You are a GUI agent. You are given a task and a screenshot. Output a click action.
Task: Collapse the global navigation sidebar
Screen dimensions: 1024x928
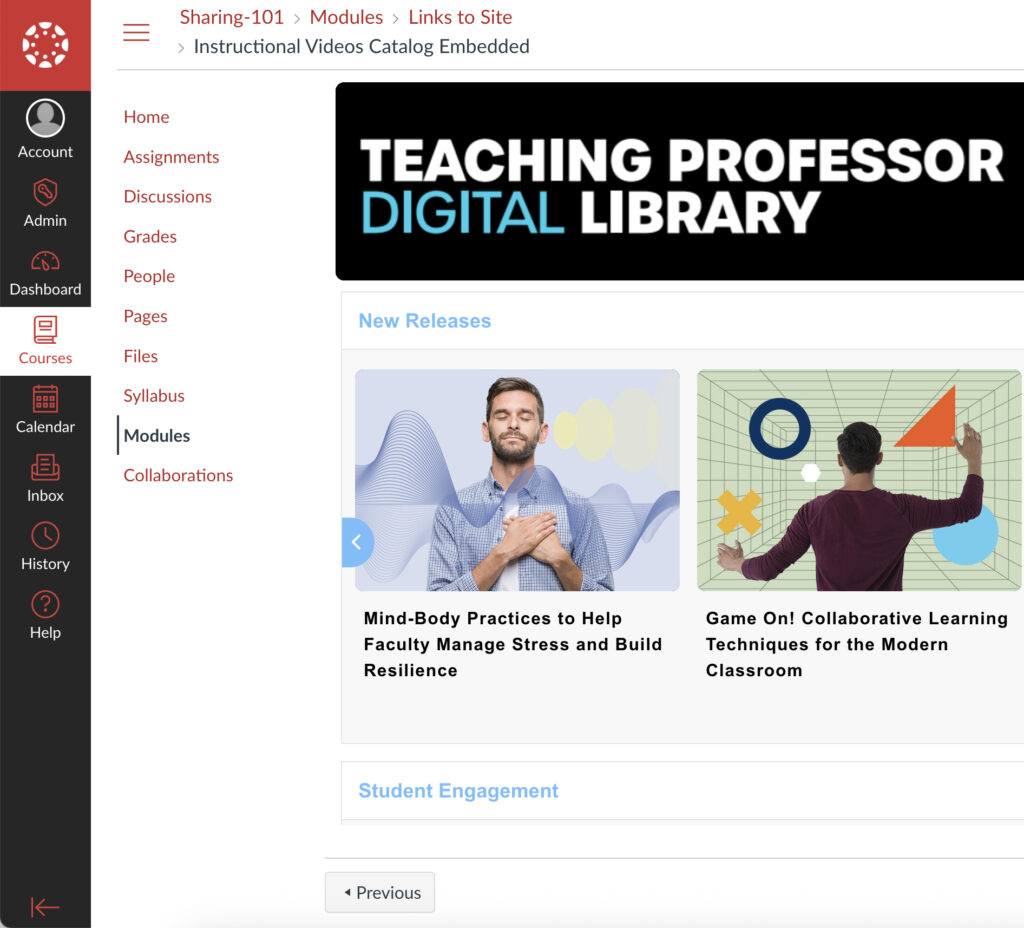point(45,907)
